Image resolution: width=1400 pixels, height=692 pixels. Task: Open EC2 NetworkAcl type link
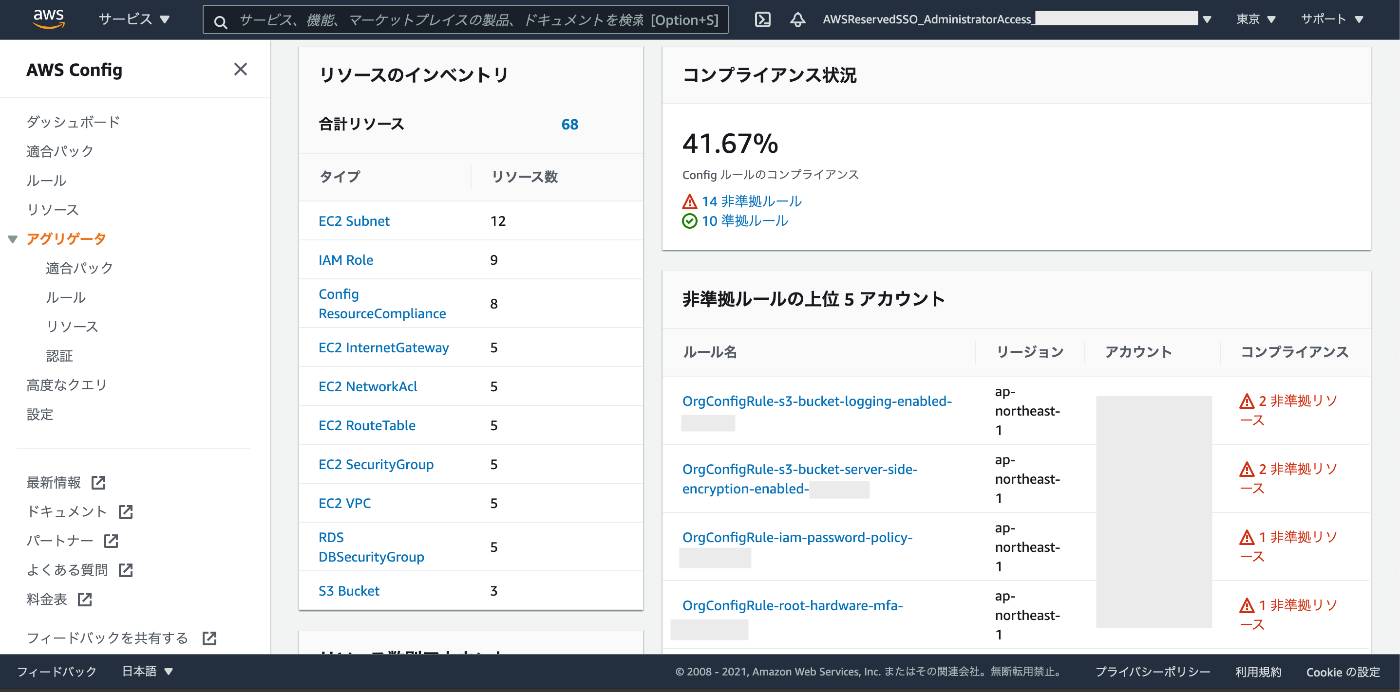click(x=368, y=387)
